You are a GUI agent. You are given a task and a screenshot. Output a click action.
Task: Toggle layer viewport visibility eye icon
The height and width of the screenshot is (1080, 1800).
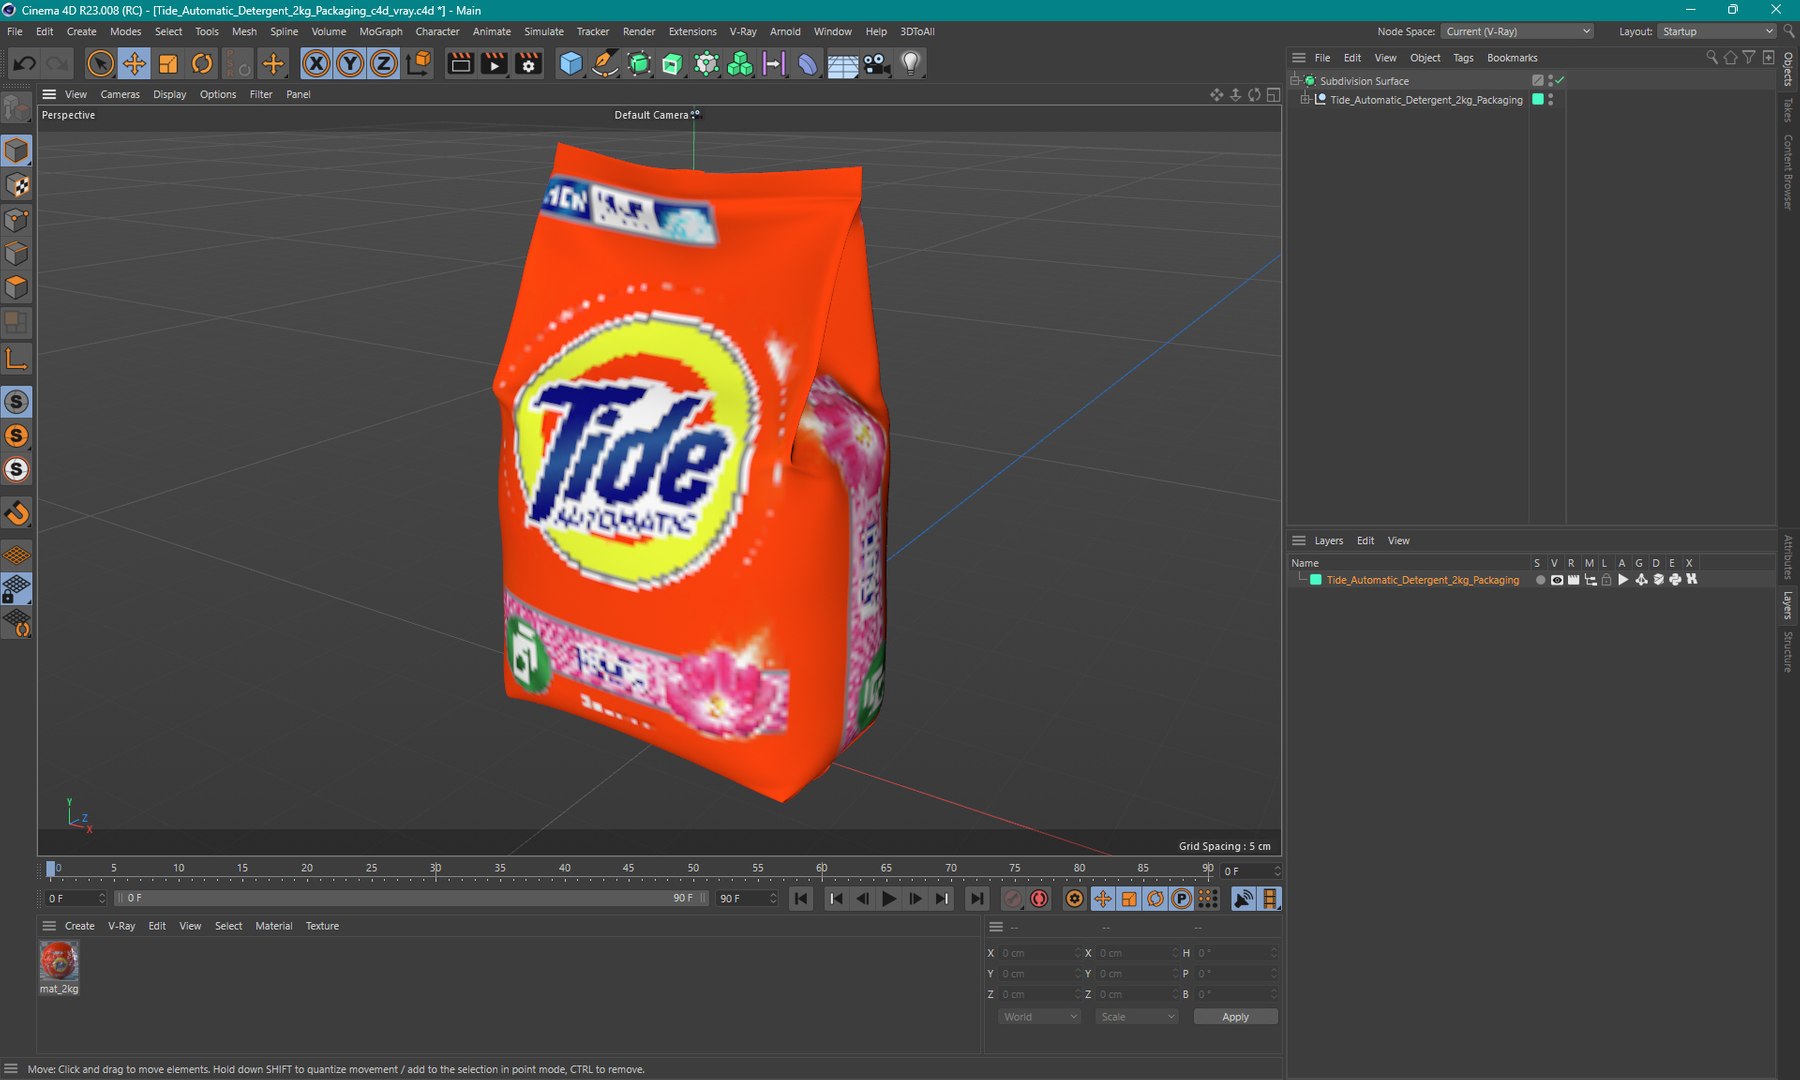pos(1557,580)
